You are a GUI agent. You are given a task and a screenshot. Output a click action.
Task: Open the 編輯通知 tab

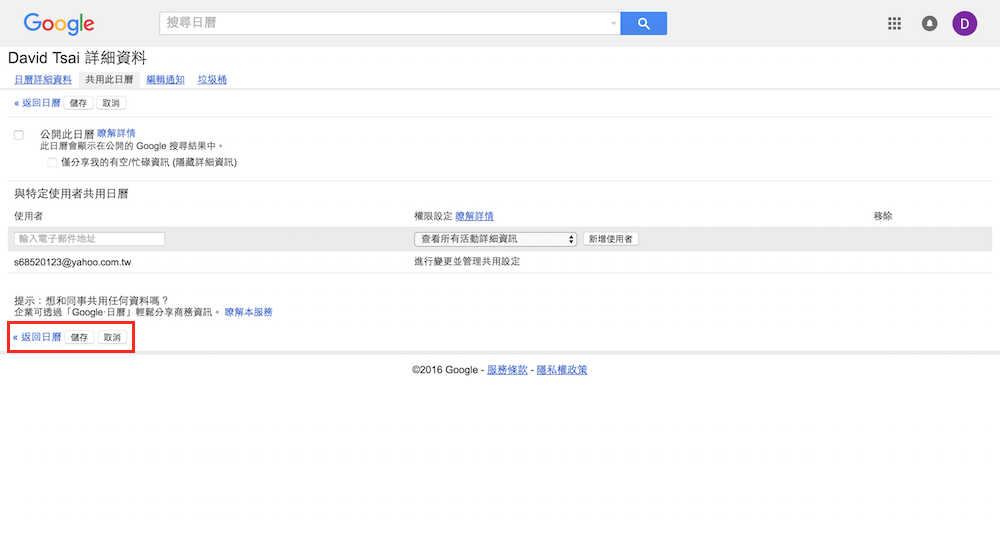(165, 80)
